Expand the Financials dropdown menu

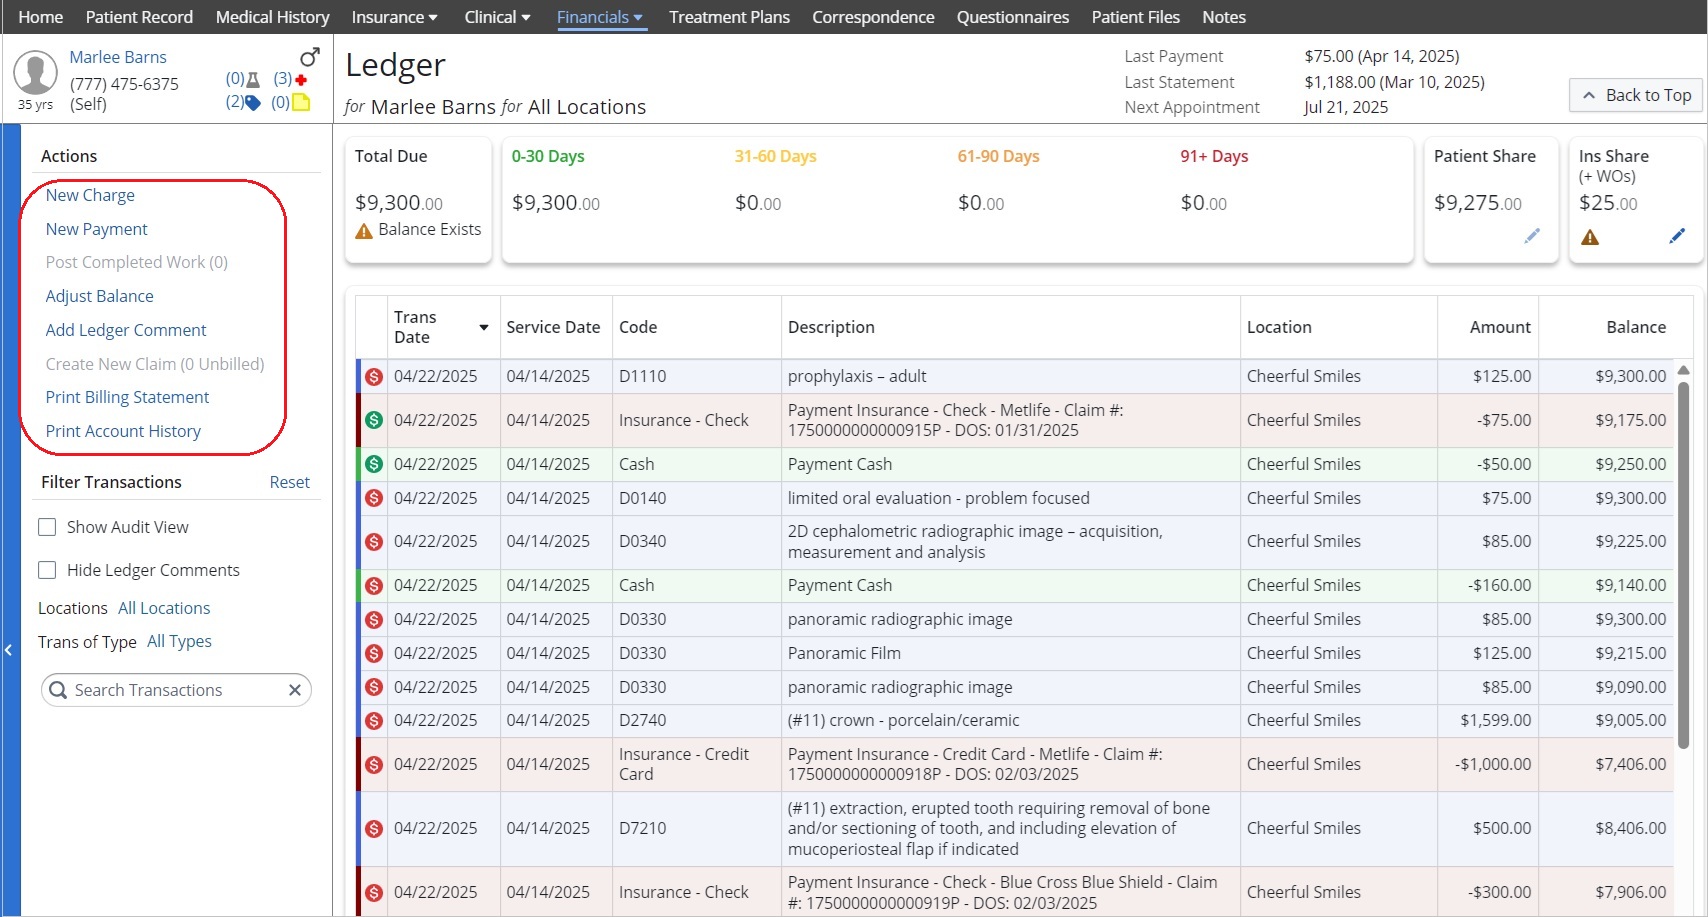coord(600,17)
